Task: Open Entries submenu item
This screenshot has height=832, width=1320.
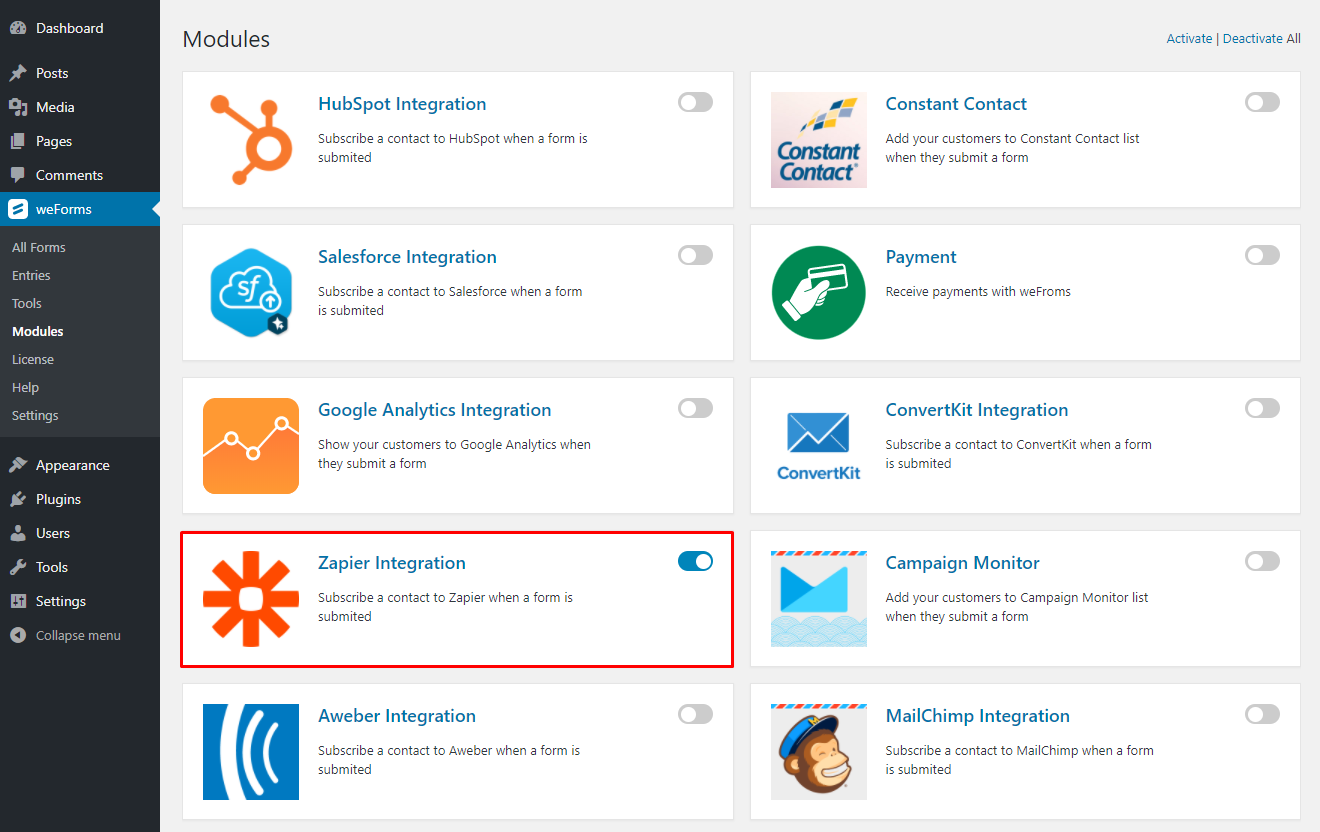Action: click(x=31, y=275)
